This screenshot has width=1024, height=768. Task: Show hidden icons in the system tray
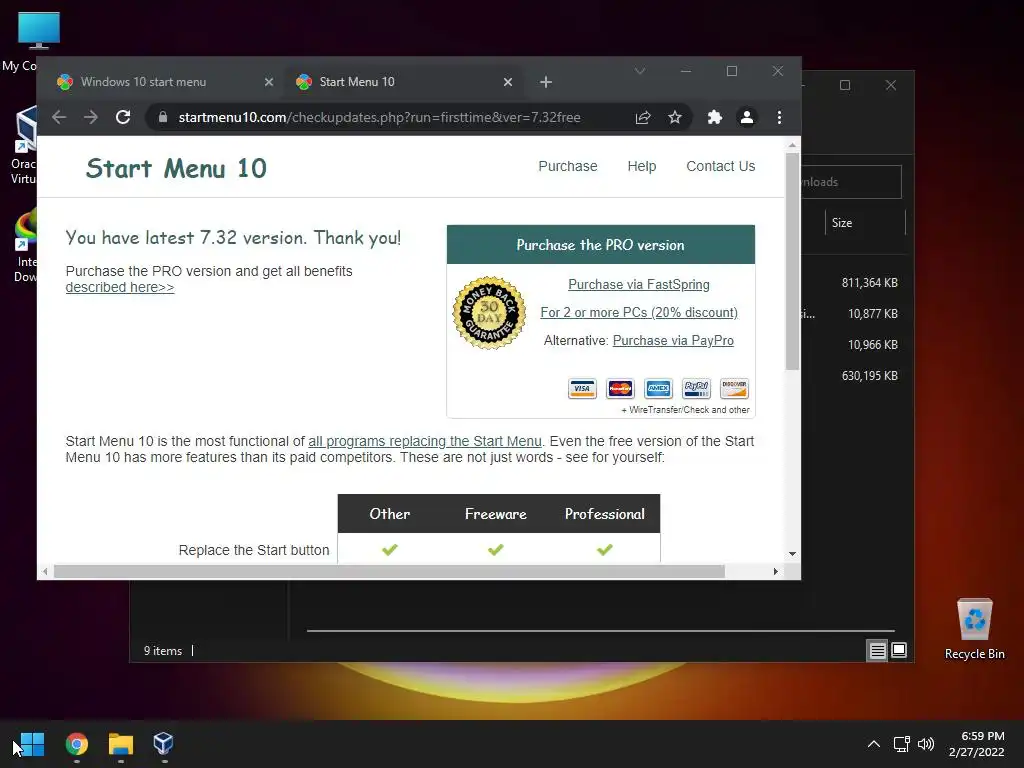point(873,744)
